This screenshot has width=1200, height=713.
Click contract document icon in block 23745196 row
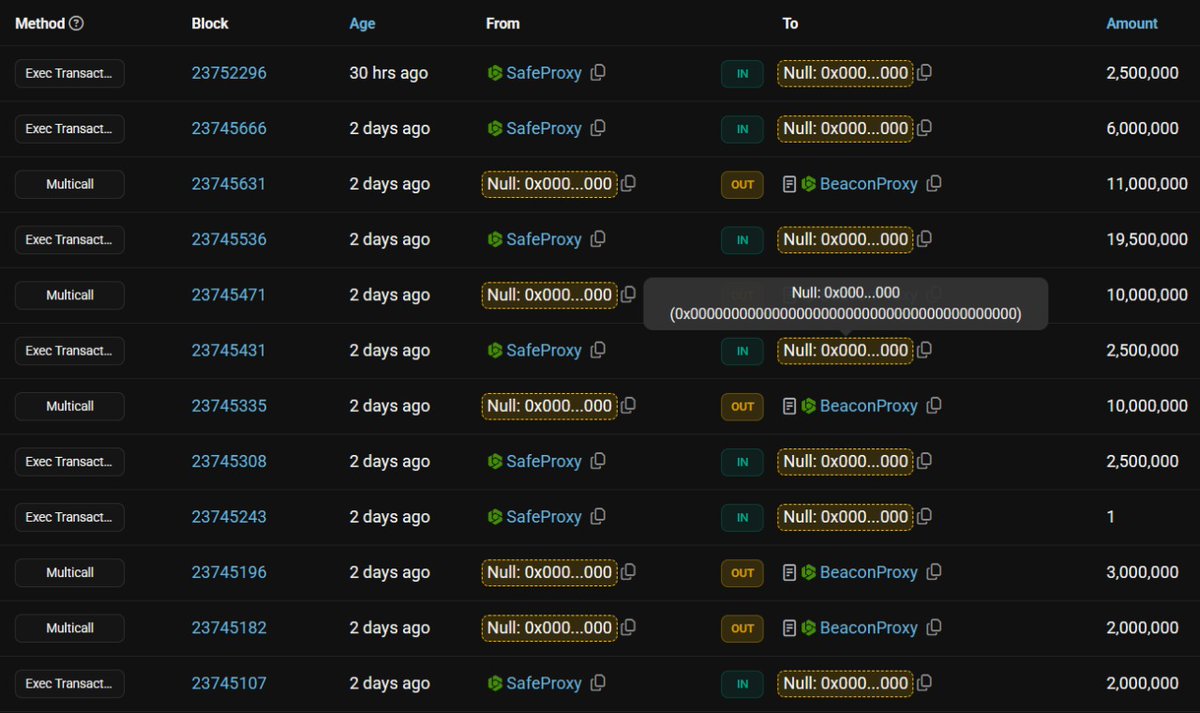click(789, 573)
